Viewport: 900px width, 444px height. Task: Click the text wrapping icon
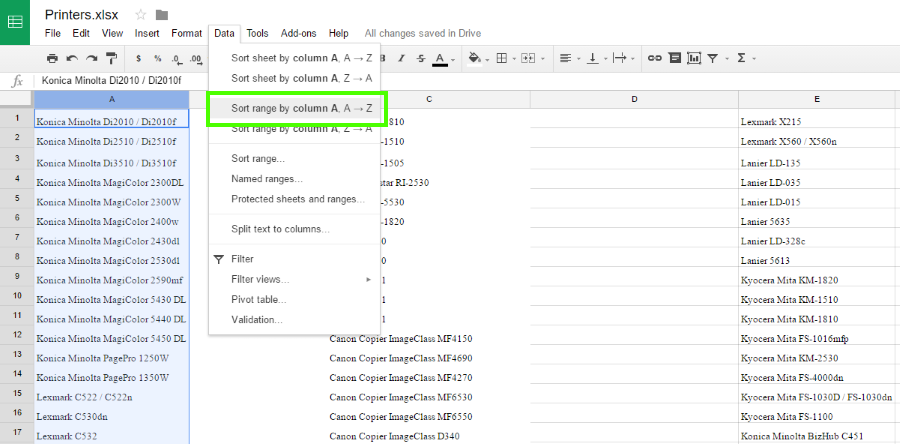619,58
